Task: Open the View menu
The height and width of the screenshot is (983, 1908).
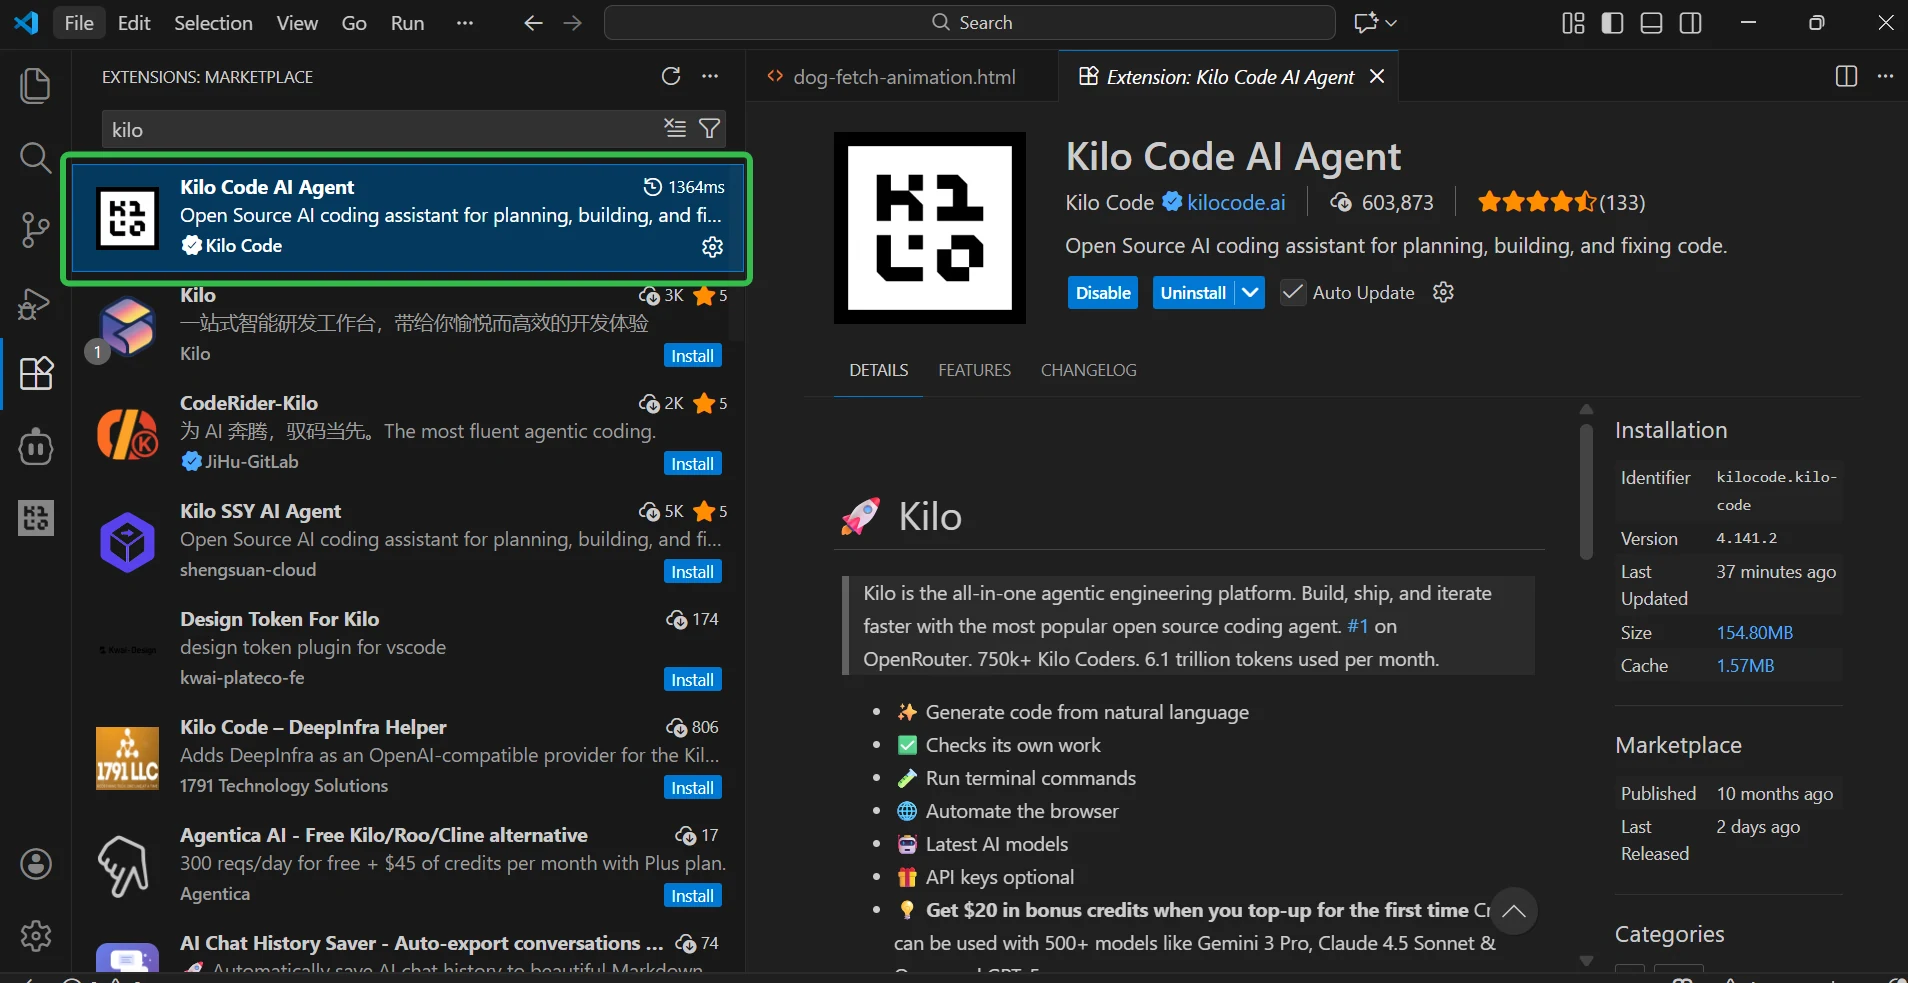Action: (x=297, y=23)
